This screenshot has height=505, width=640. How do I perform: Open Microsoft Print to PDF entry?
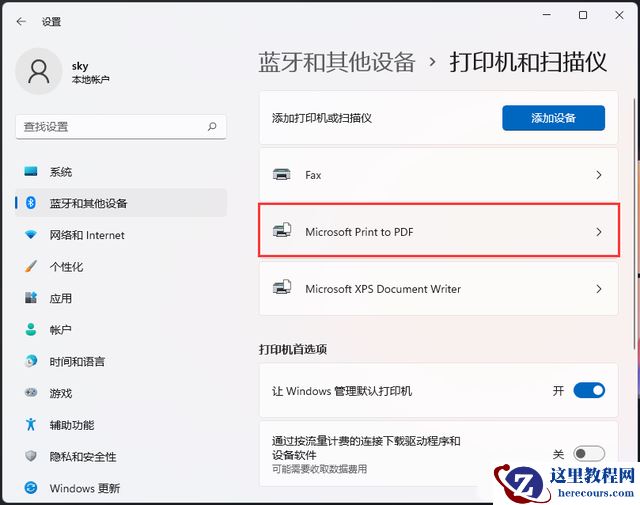coord(439,231)
